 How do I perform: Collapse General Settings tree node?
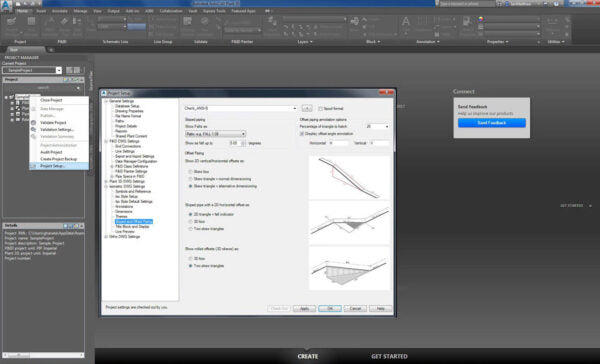click(106, 101)
